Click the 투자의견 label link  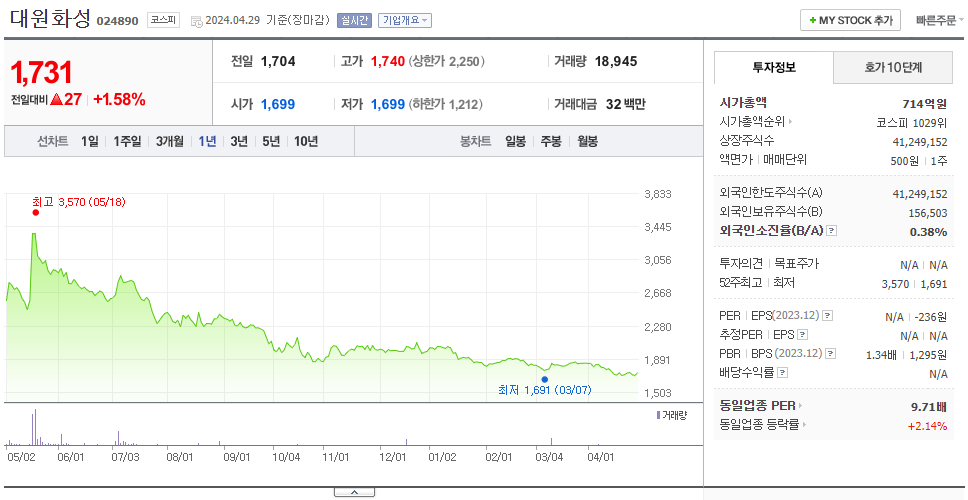pyautogui.click(x=741, y=264)
